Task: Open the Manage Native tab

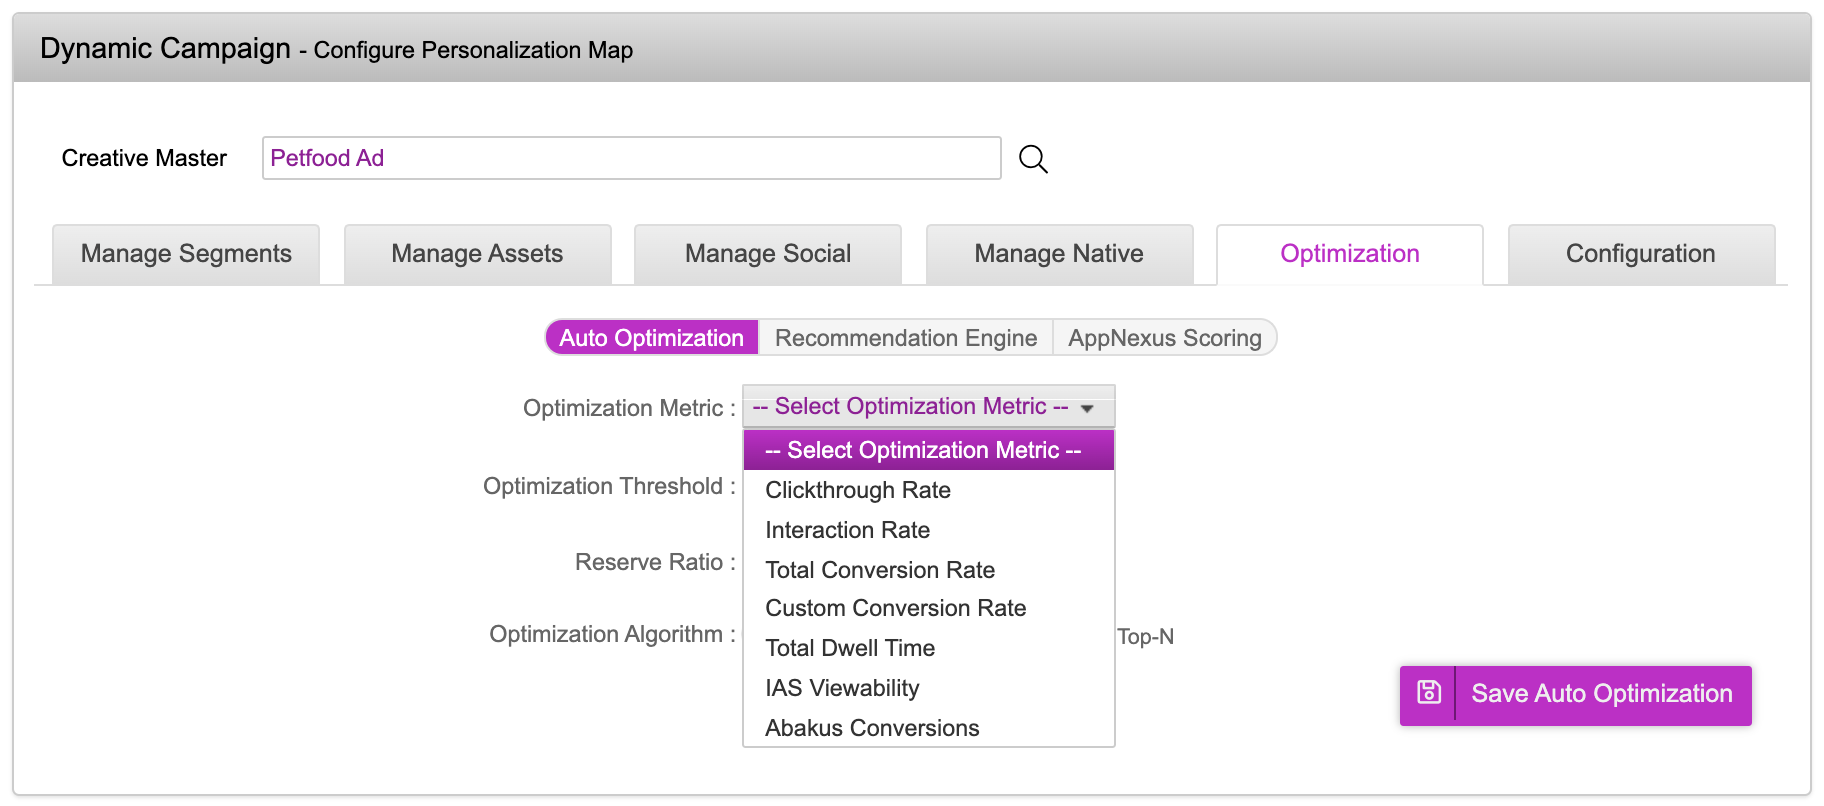Action: click(x=1059, y=254)
